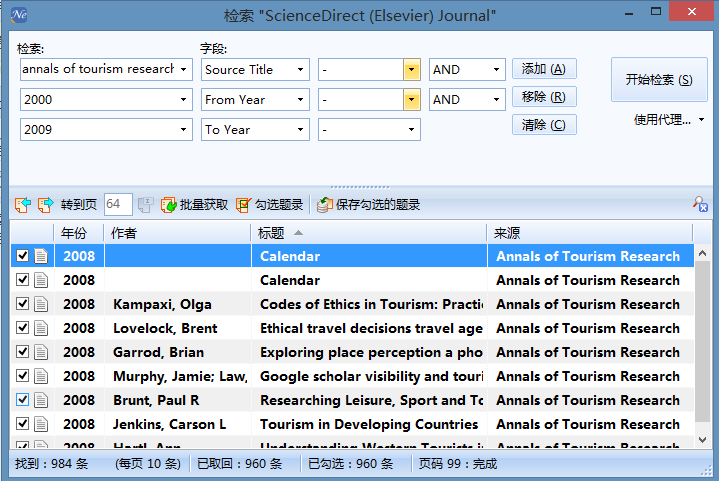Image resolution: width=719 pixels, height=481 pixels.
Task: Click the search-in-results icon at toolbar right
Action: point(700,204)
